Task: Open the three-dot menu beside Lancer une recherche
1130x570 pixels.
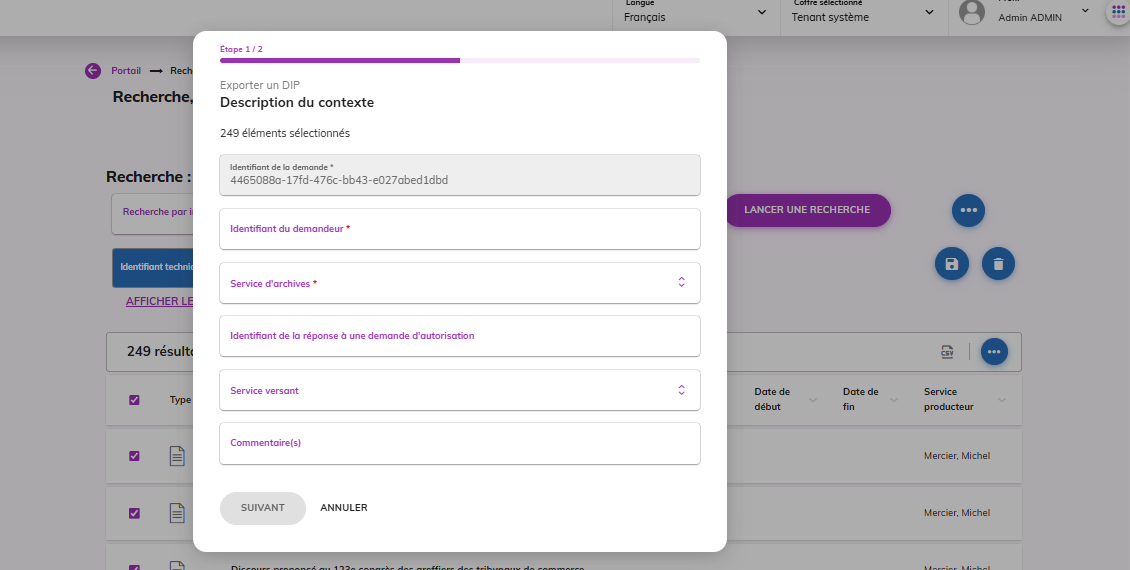Action: coord(967,211)
